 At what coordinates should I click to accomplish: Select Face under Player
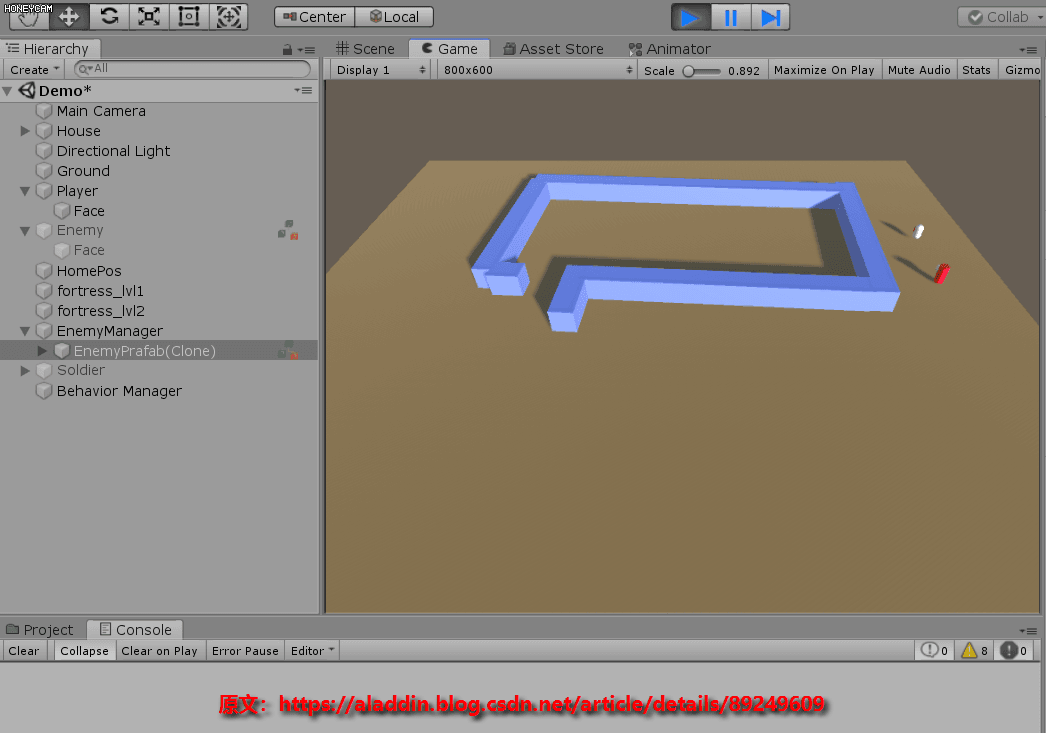click(89, 211)
